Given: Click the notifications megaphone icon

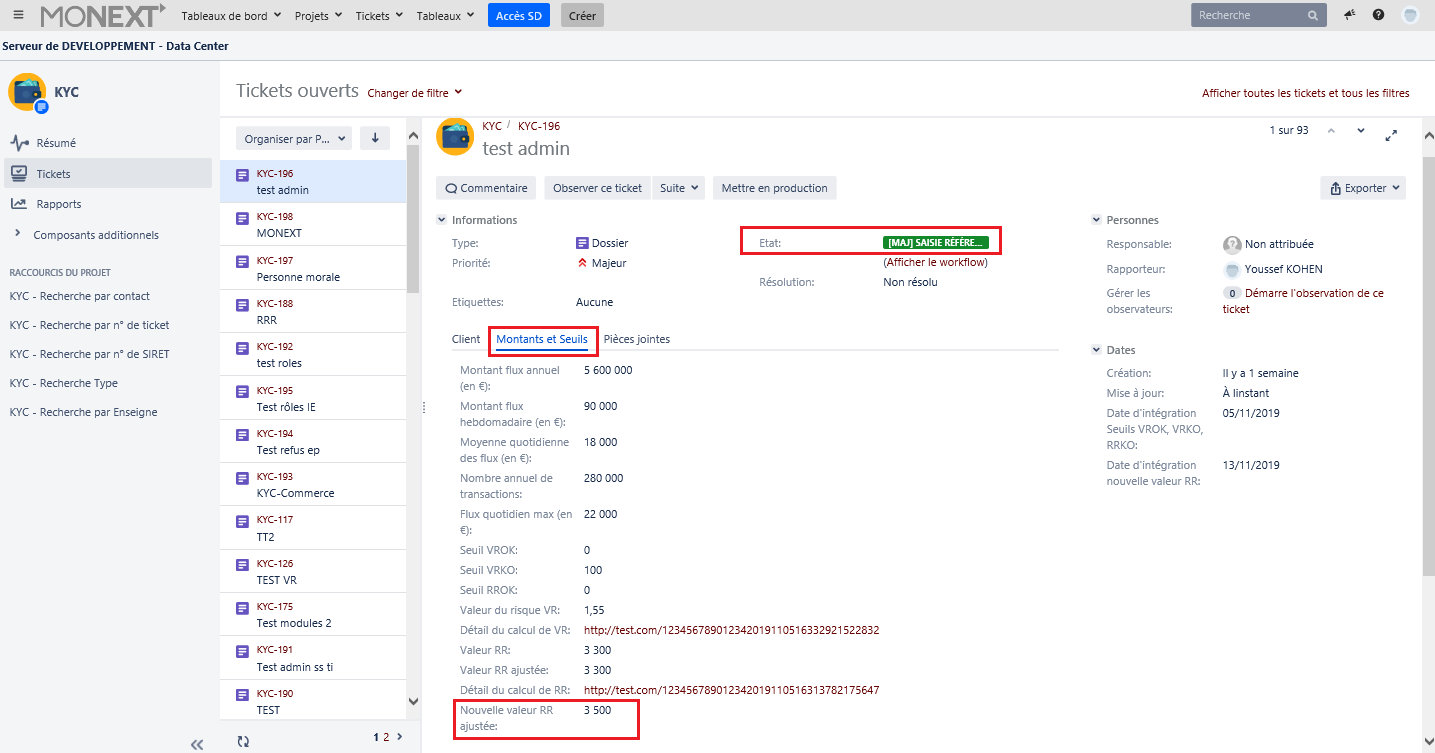Looking at the screenshot, I should (1349, 15).
